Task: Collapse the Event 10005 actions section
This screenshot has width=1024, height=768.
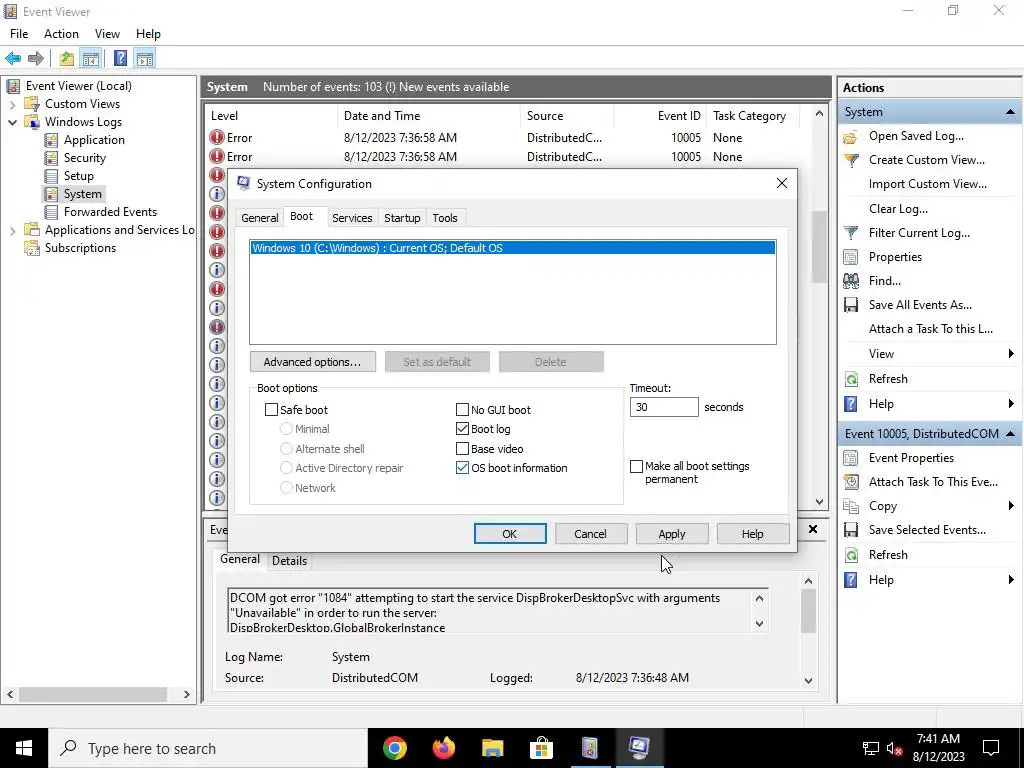Action: 1010,434
